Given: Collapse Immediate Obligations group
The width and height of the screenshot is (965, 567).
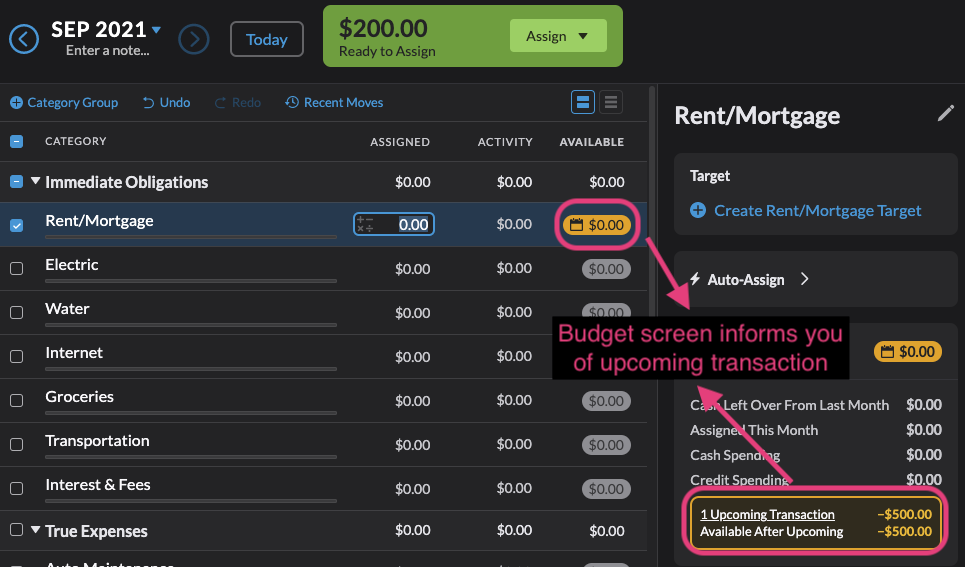Looking at the screenshot, I should 36,181.
